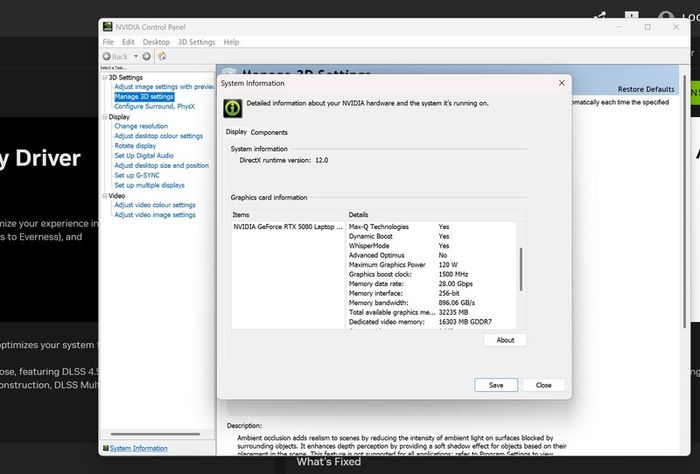Viewport: 700px width, 474px height.
Task: Open the Home toolbar icon
Action: pos(162,56)
